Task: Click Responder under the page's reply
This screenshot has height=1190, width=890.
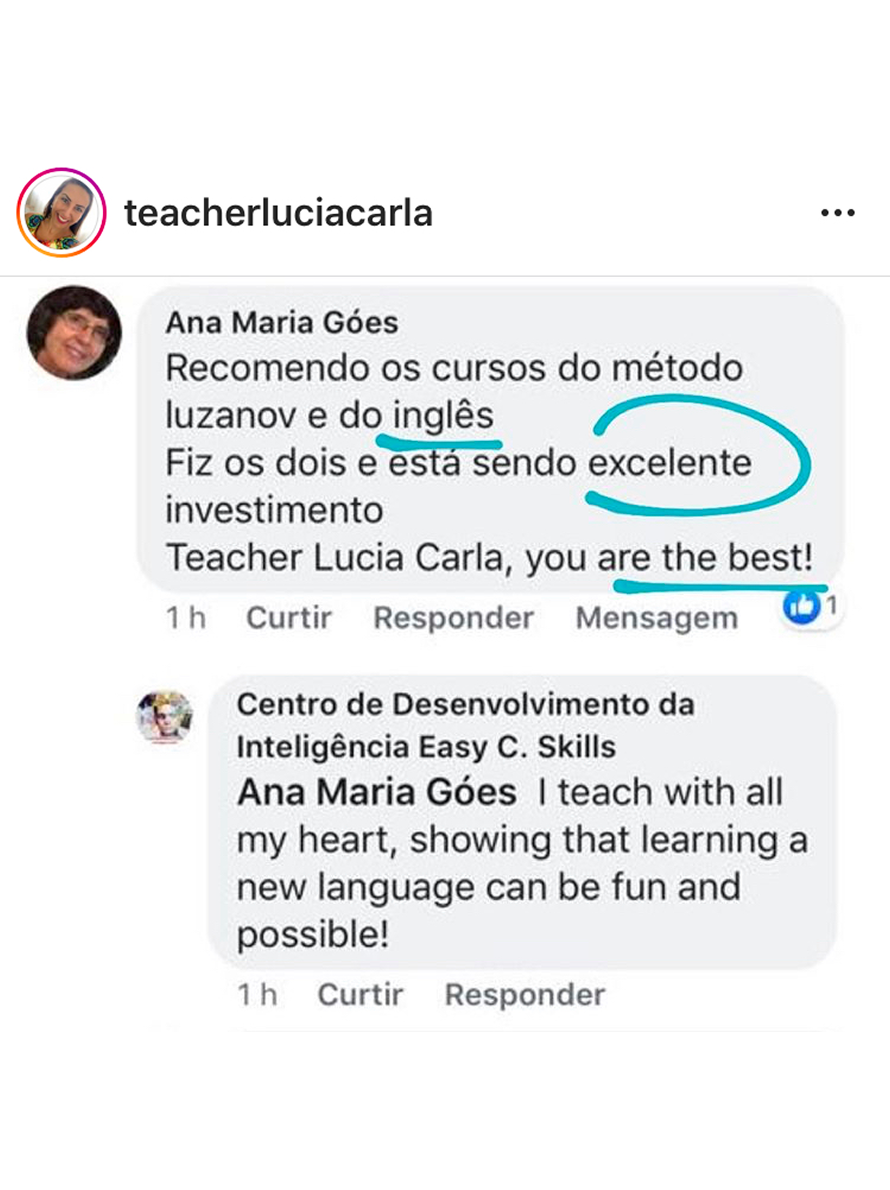Action: (x=524, y=995)
